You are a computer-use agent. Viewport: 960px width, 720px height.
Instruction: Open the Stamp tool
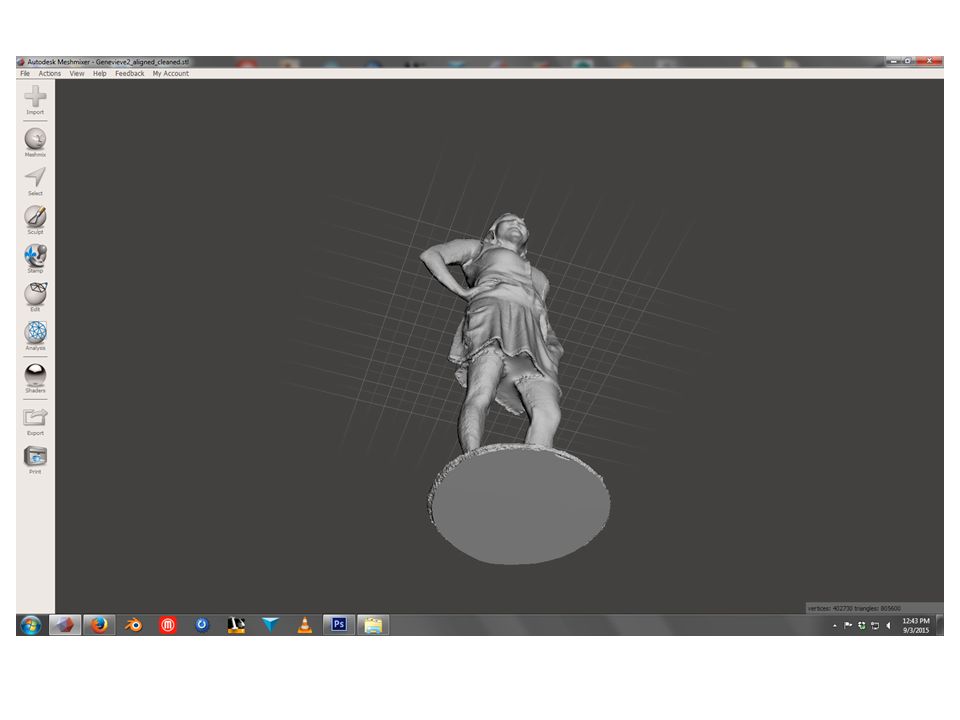pos(35,258)
